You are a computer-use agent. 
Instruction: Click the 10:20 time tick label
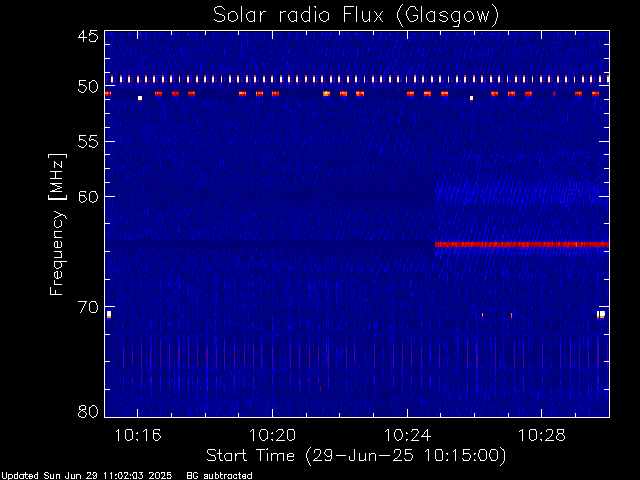(x=272, y=435)
